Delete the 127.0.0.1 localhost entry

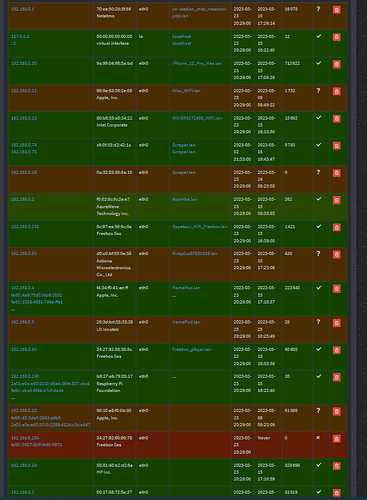tap(337, 37)
